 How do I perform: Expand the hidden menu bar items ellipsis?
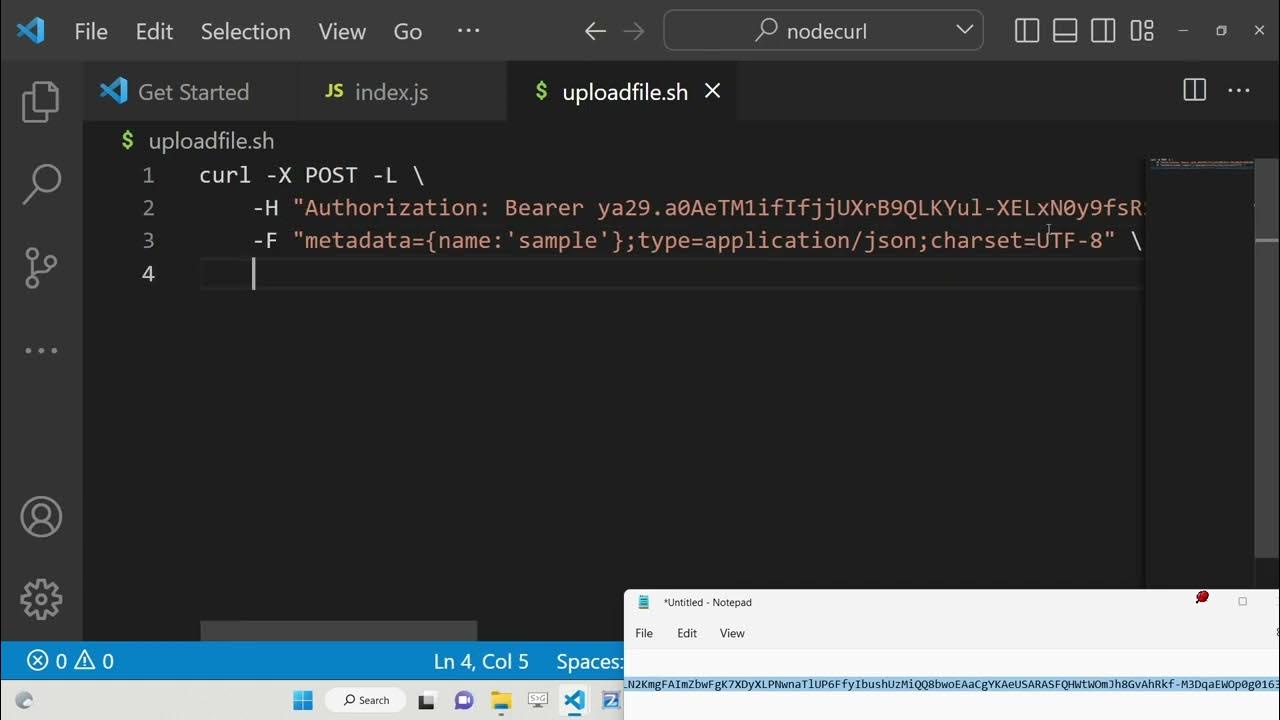tap(468, 31)
